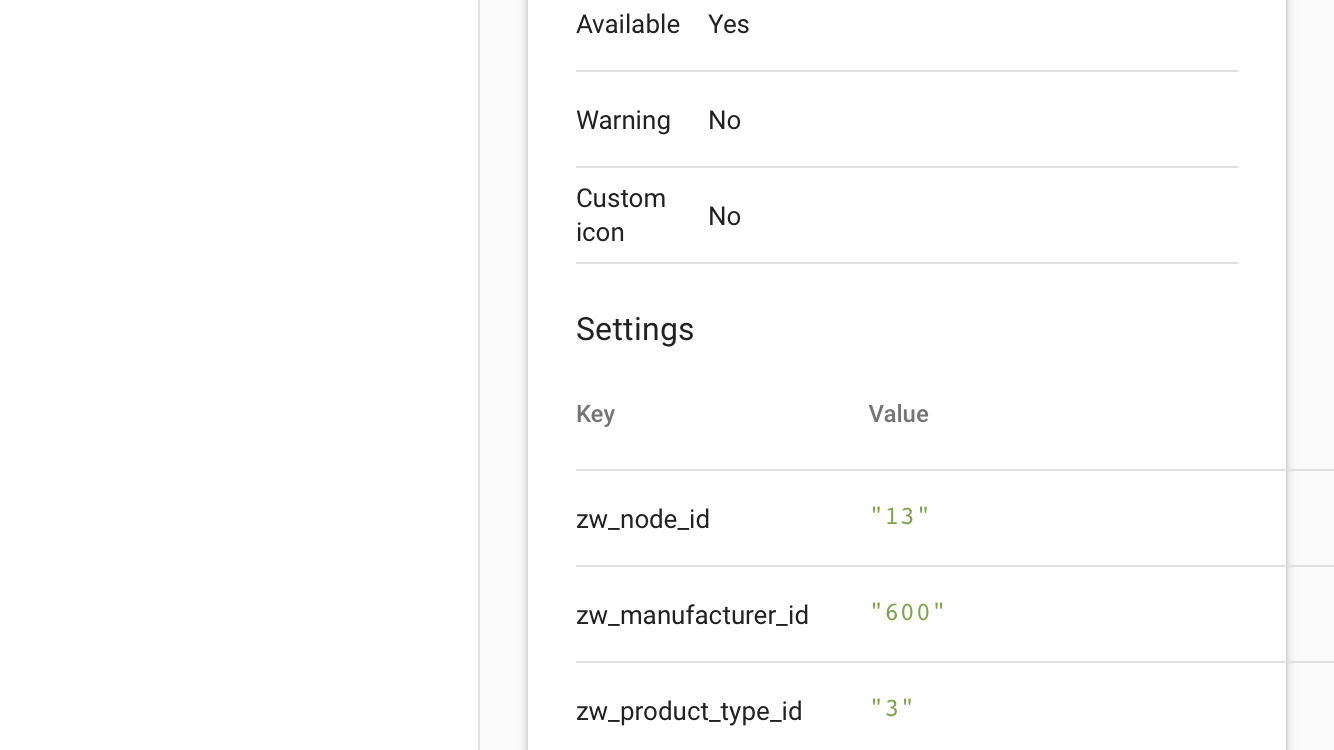
Task: Click the Warning property label
Action: pyautogui.click(x=623, y=120)
